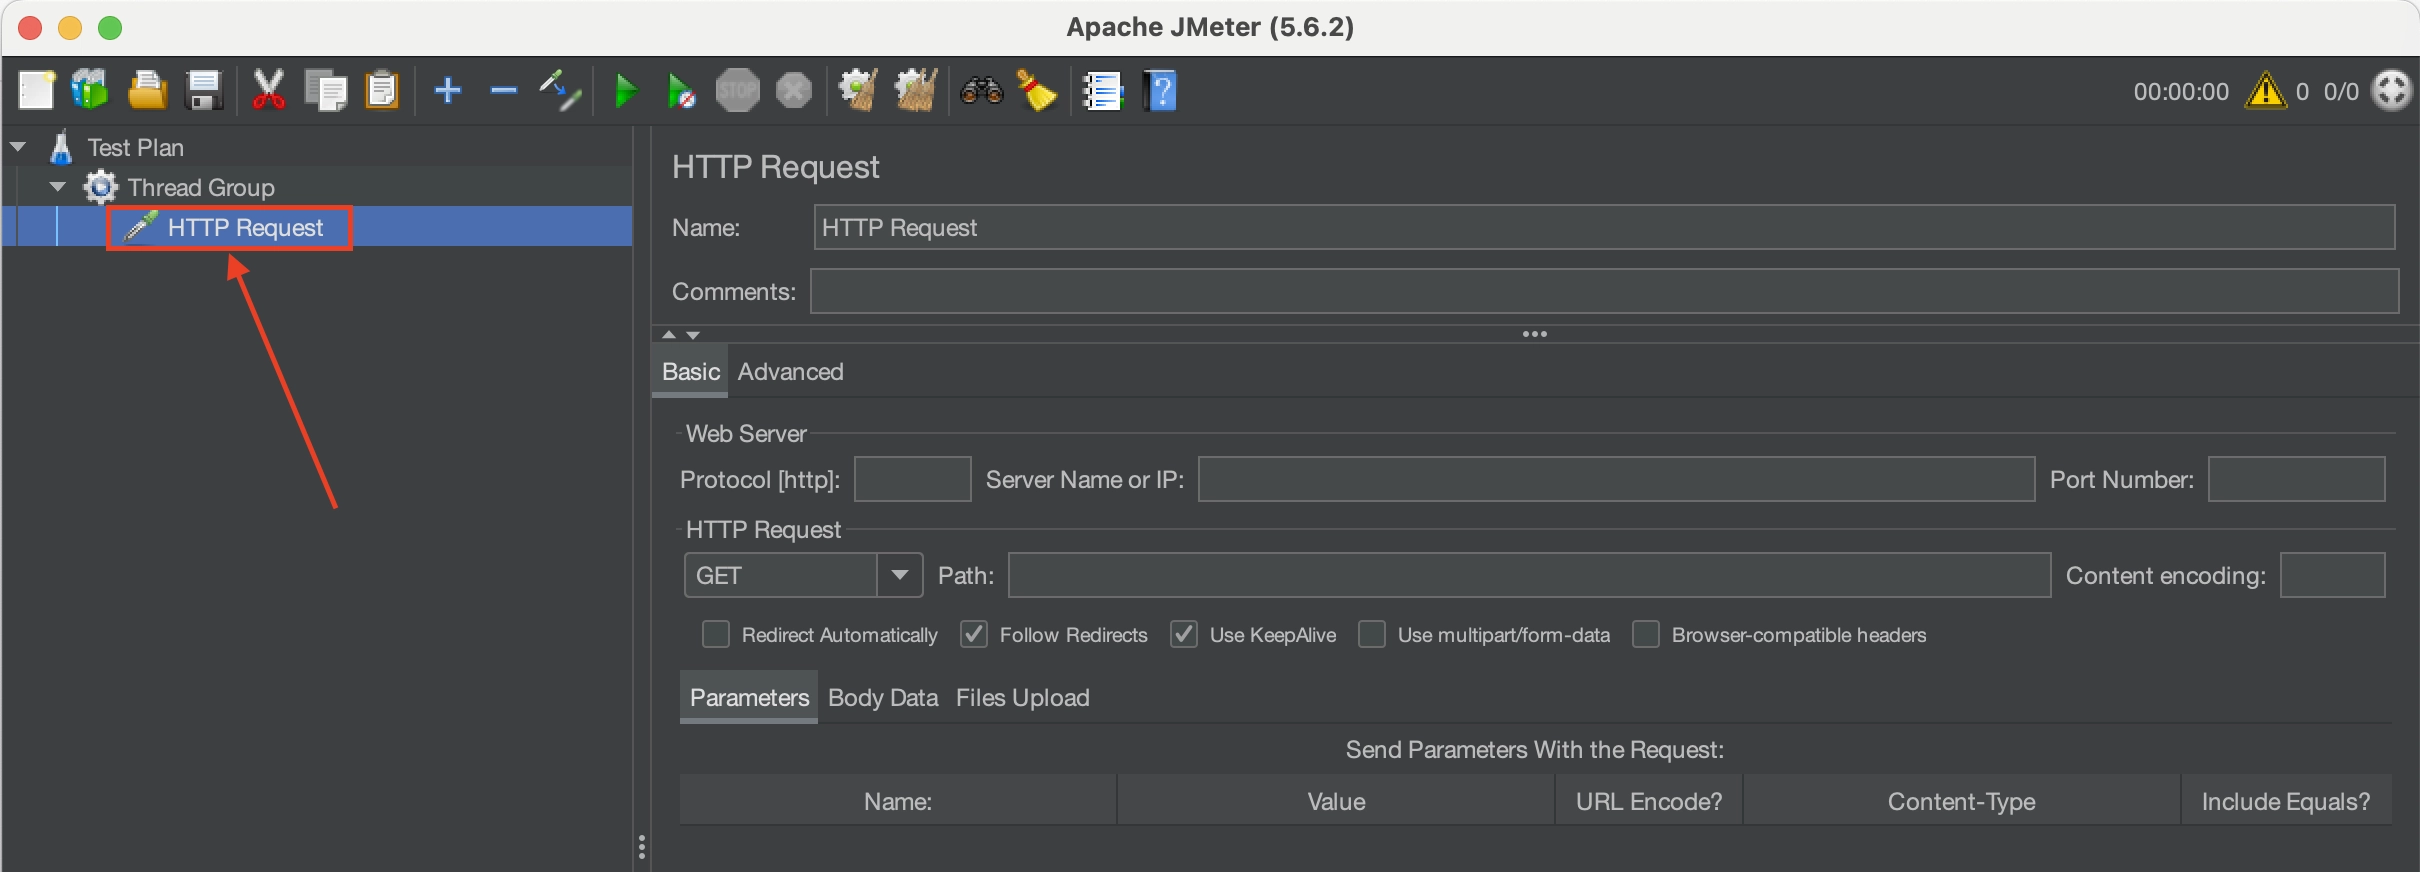This screenshot has width=2420, height=872.
Task: Click the Copy icon
Action: [326, 91]
